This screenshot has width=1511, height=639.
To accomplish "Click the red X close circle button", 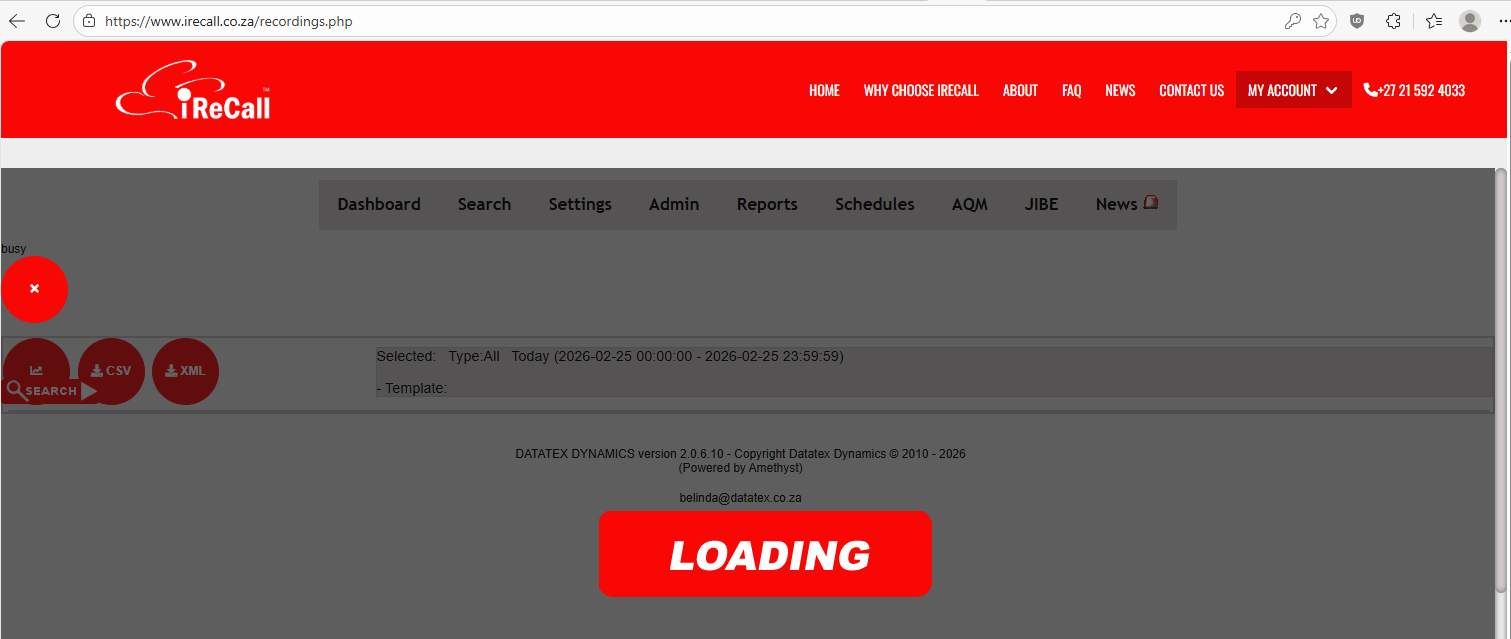I will click(x=34, y=289).
